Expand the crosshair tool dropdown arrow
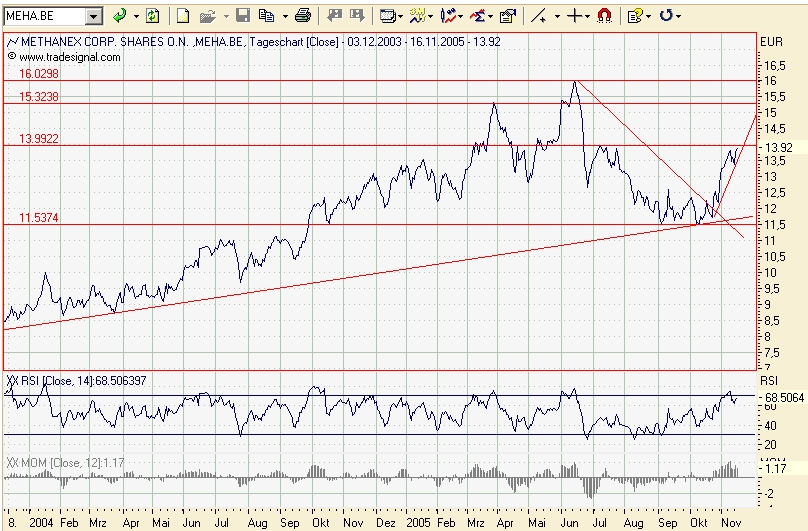The image size is (808, 531). [587, 17]
